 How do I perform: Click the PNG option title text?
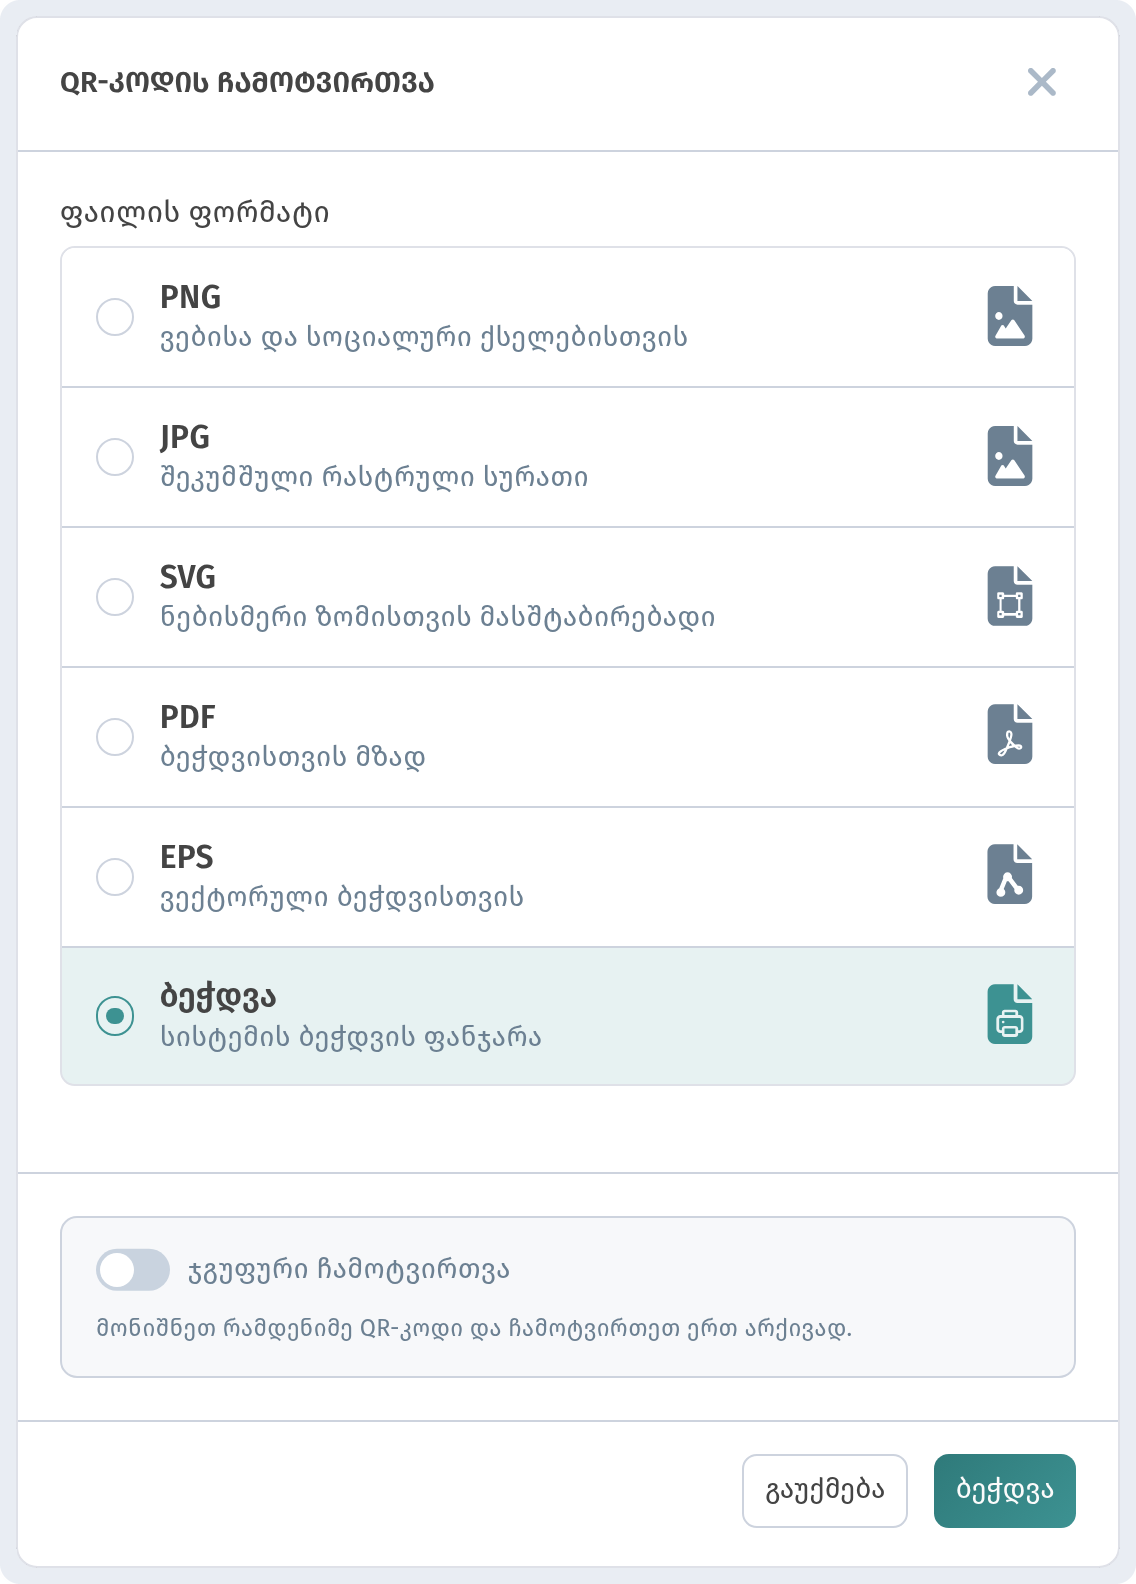[190, 297]
